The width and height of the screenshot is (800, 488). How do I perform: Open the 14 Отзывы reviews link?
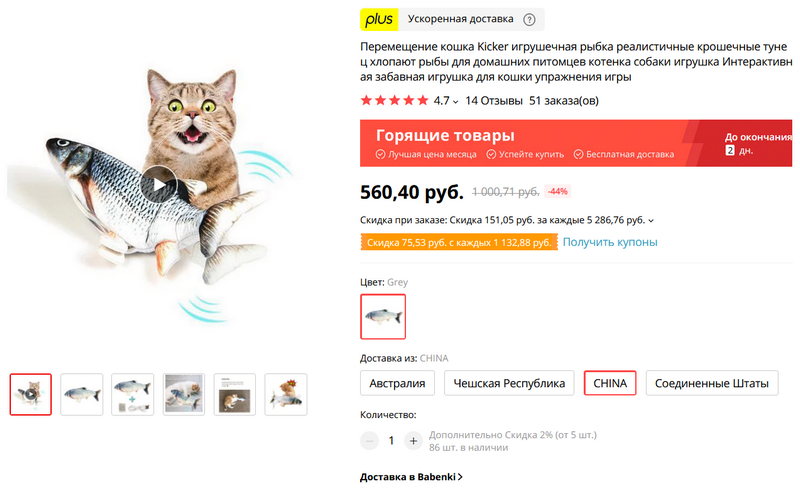[494, 101]
